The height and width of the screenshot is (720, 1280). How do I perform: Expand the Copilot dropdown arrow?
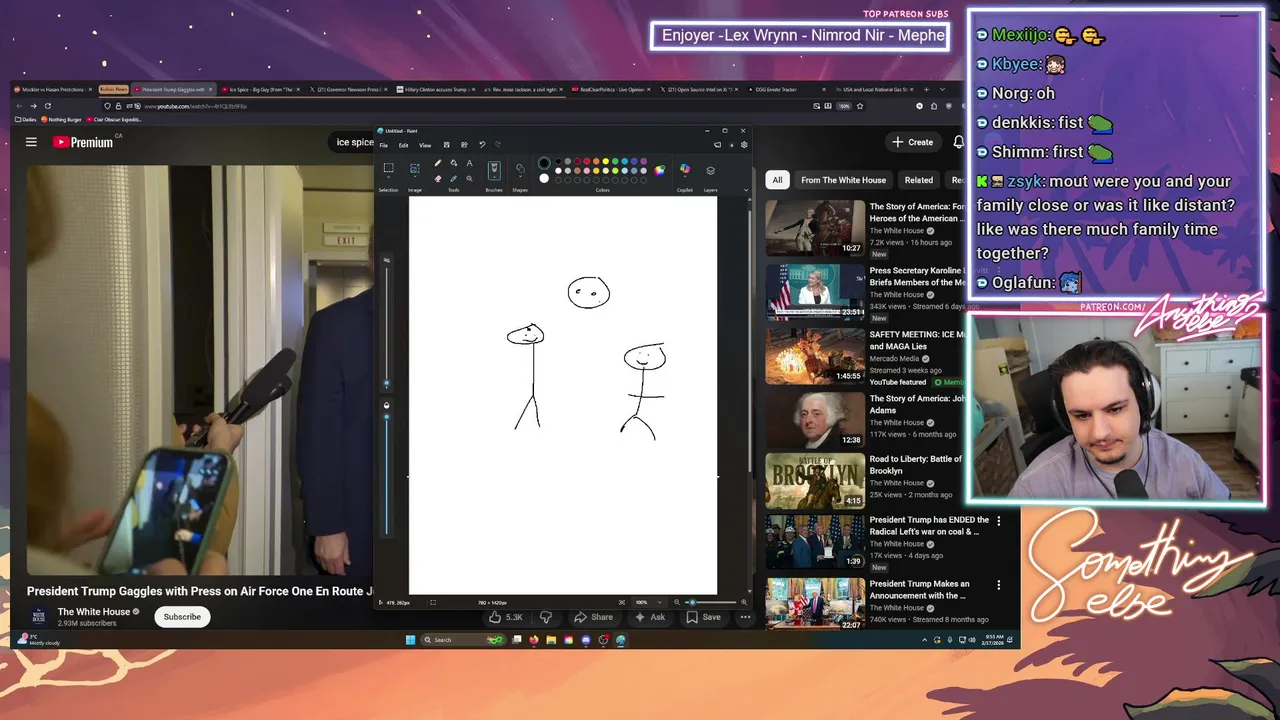coord(685,177)
